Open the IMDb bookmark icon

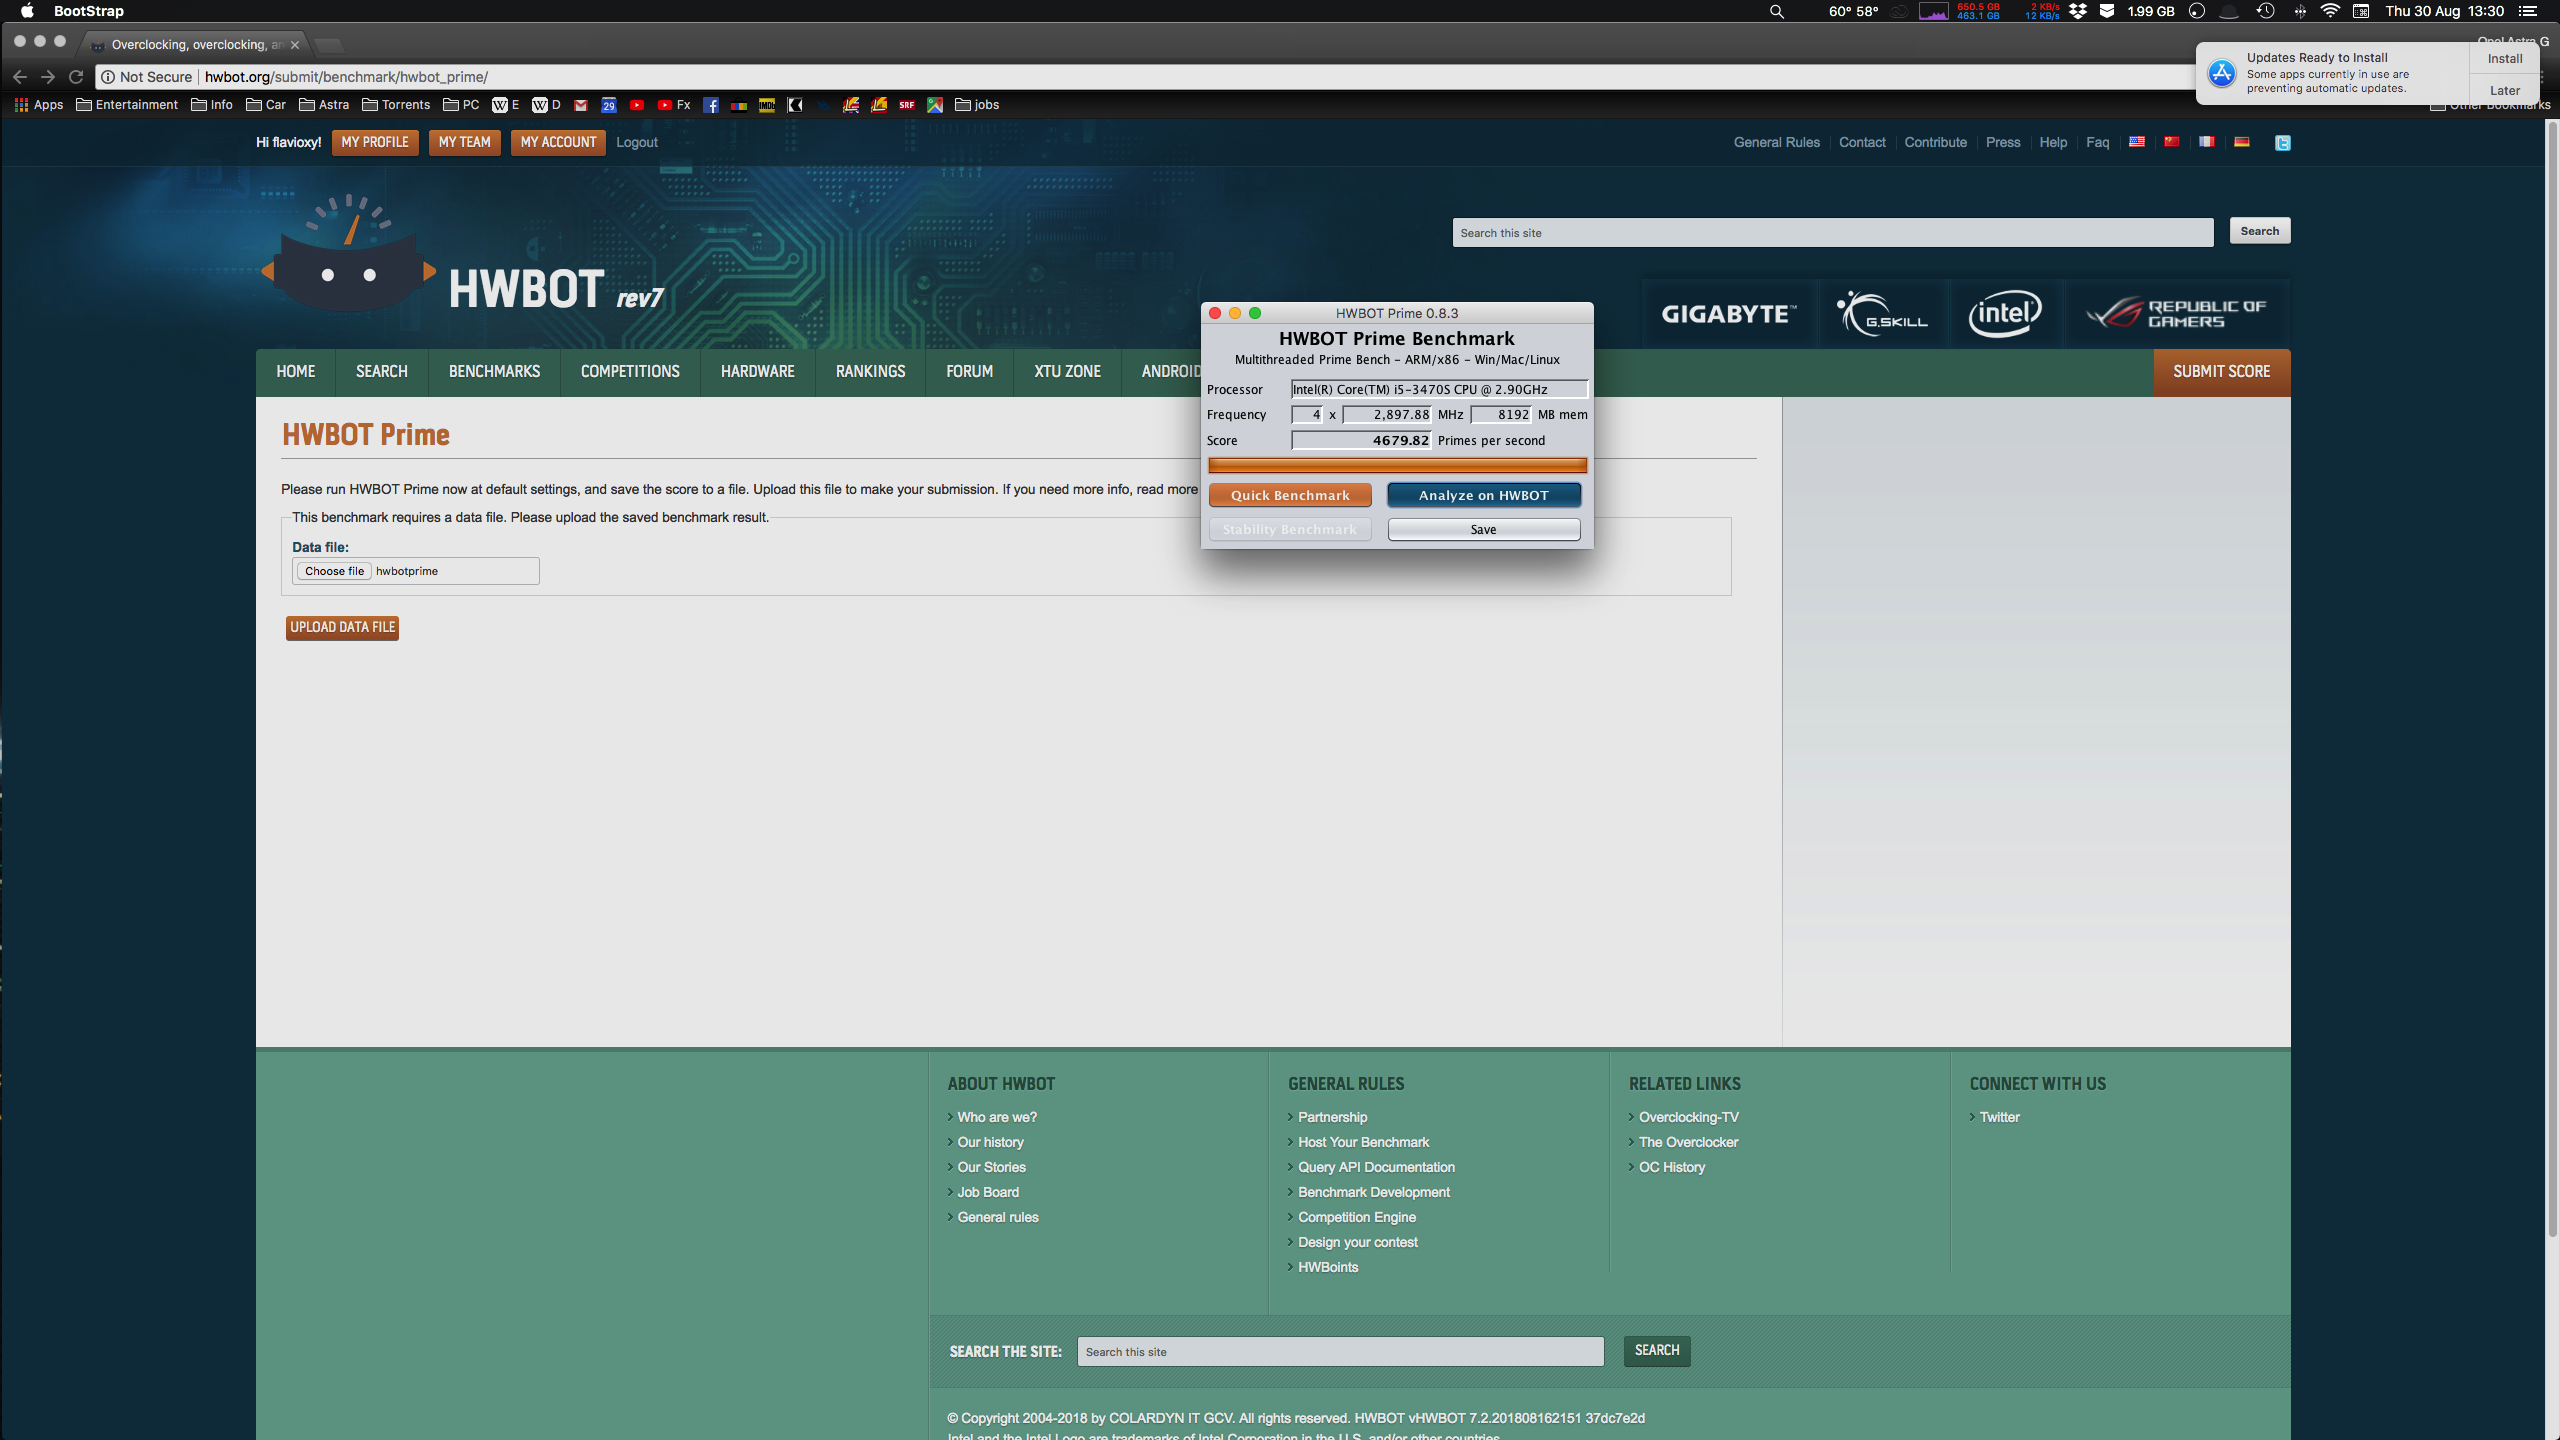pos(767,105)
